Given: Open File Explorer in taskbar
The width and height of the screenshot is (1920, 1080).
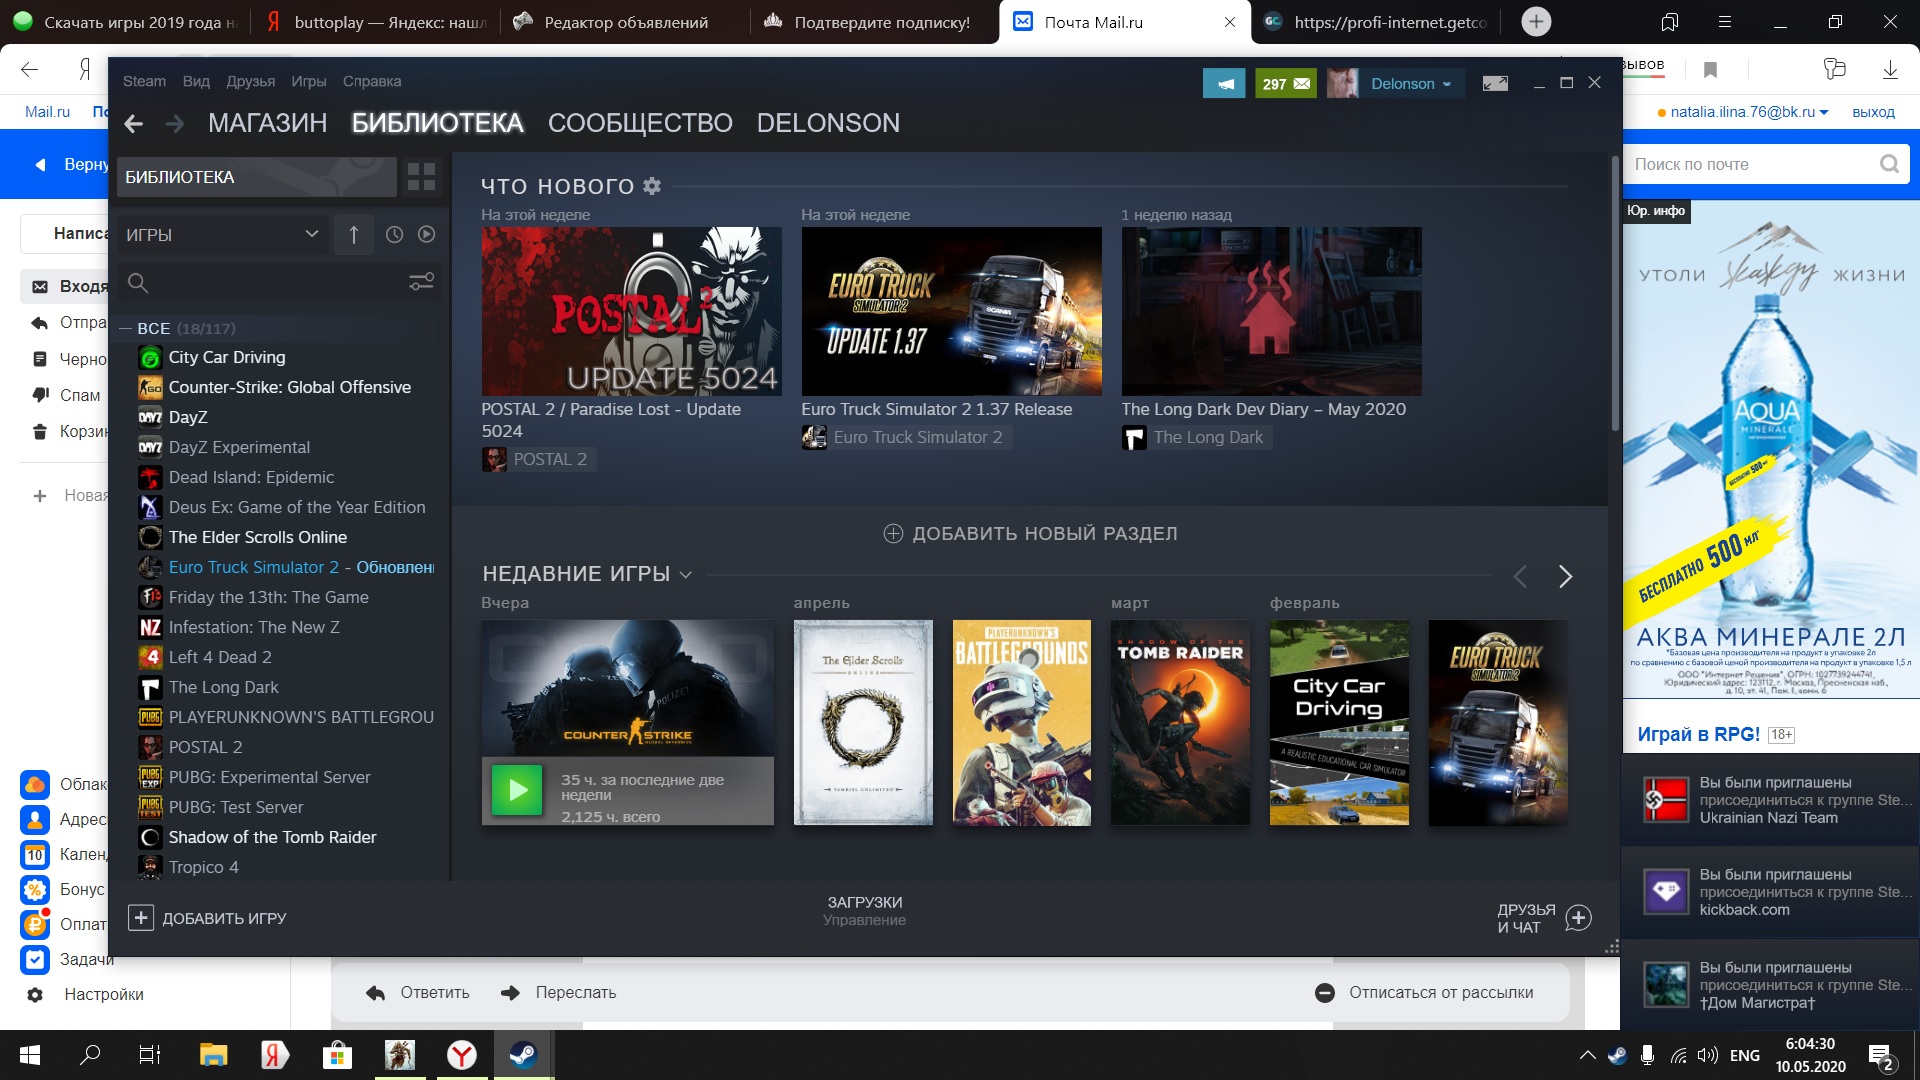Looking at the screenshot, I should 213,1055.
